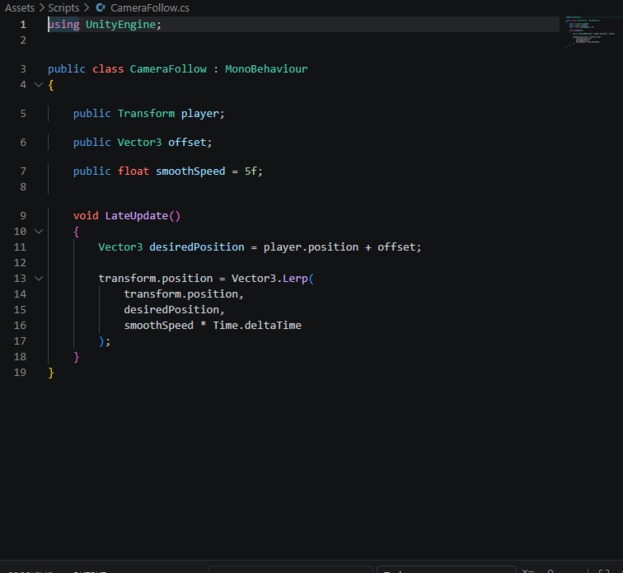Click the minimap code overview

pos(588,32)
